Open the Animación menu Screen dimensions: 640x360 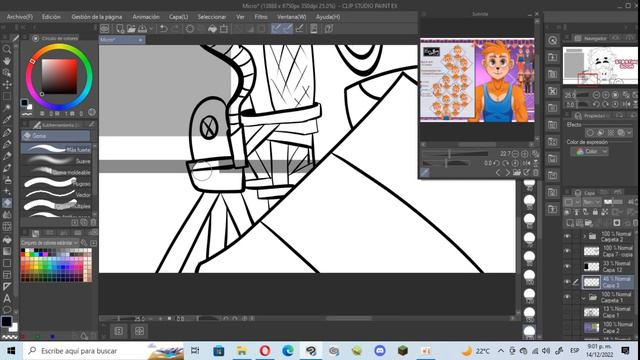click(x=146, y=17)
